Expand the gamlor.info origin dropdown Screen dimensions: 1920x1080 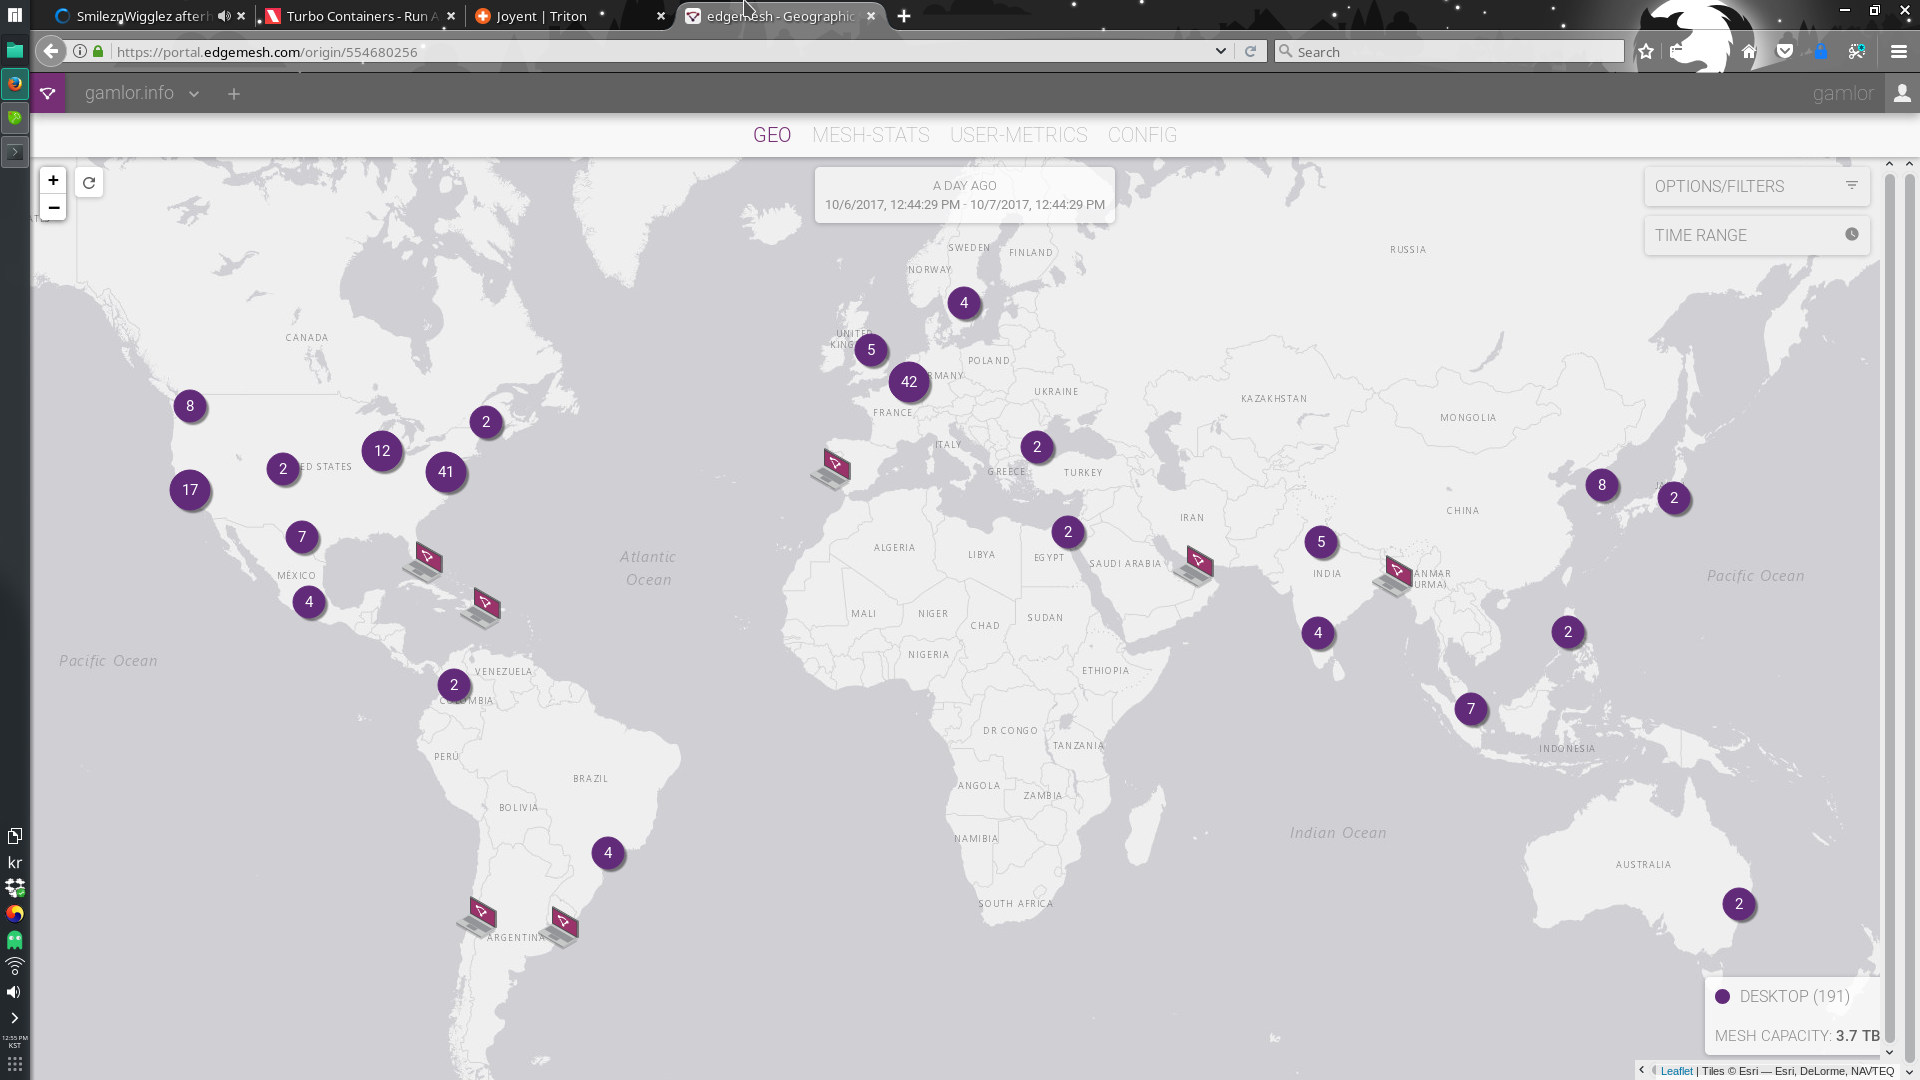[194, 94]
